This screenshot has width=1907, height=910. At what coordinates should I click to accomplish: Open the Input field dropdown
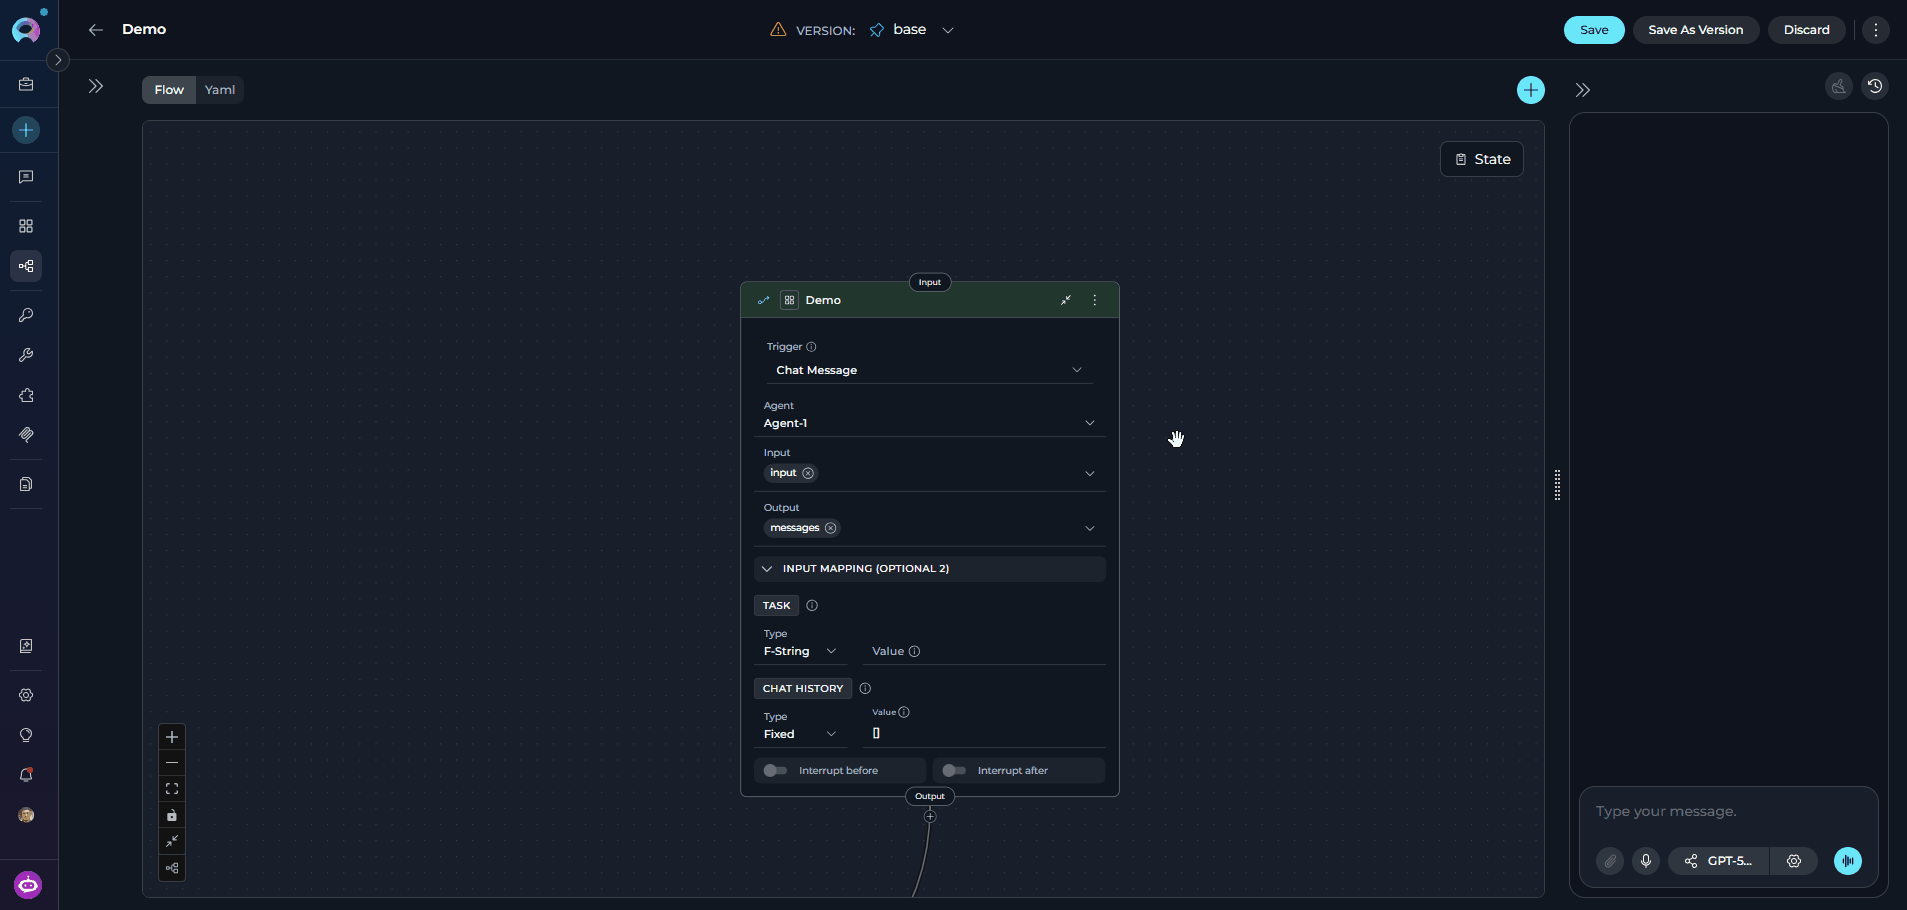[1090, 473]
